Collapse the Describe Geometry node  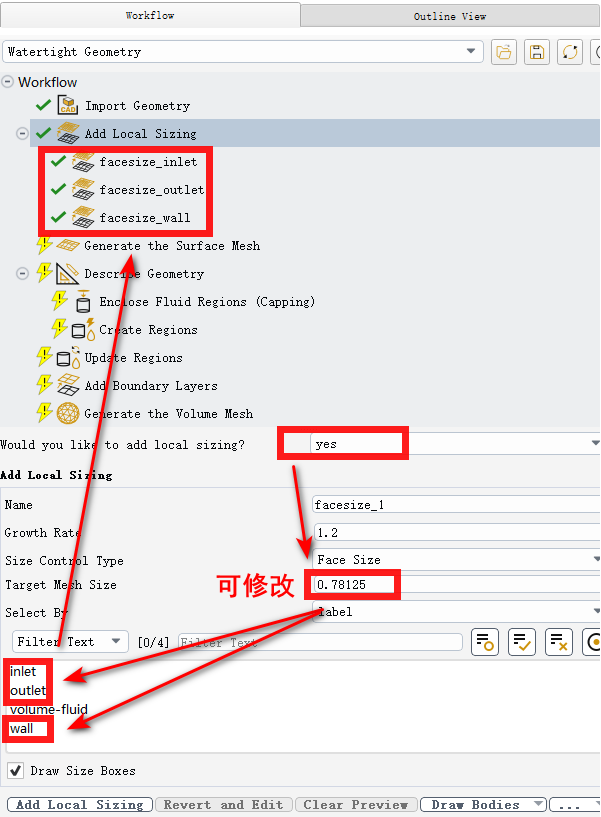pos(22,274)
